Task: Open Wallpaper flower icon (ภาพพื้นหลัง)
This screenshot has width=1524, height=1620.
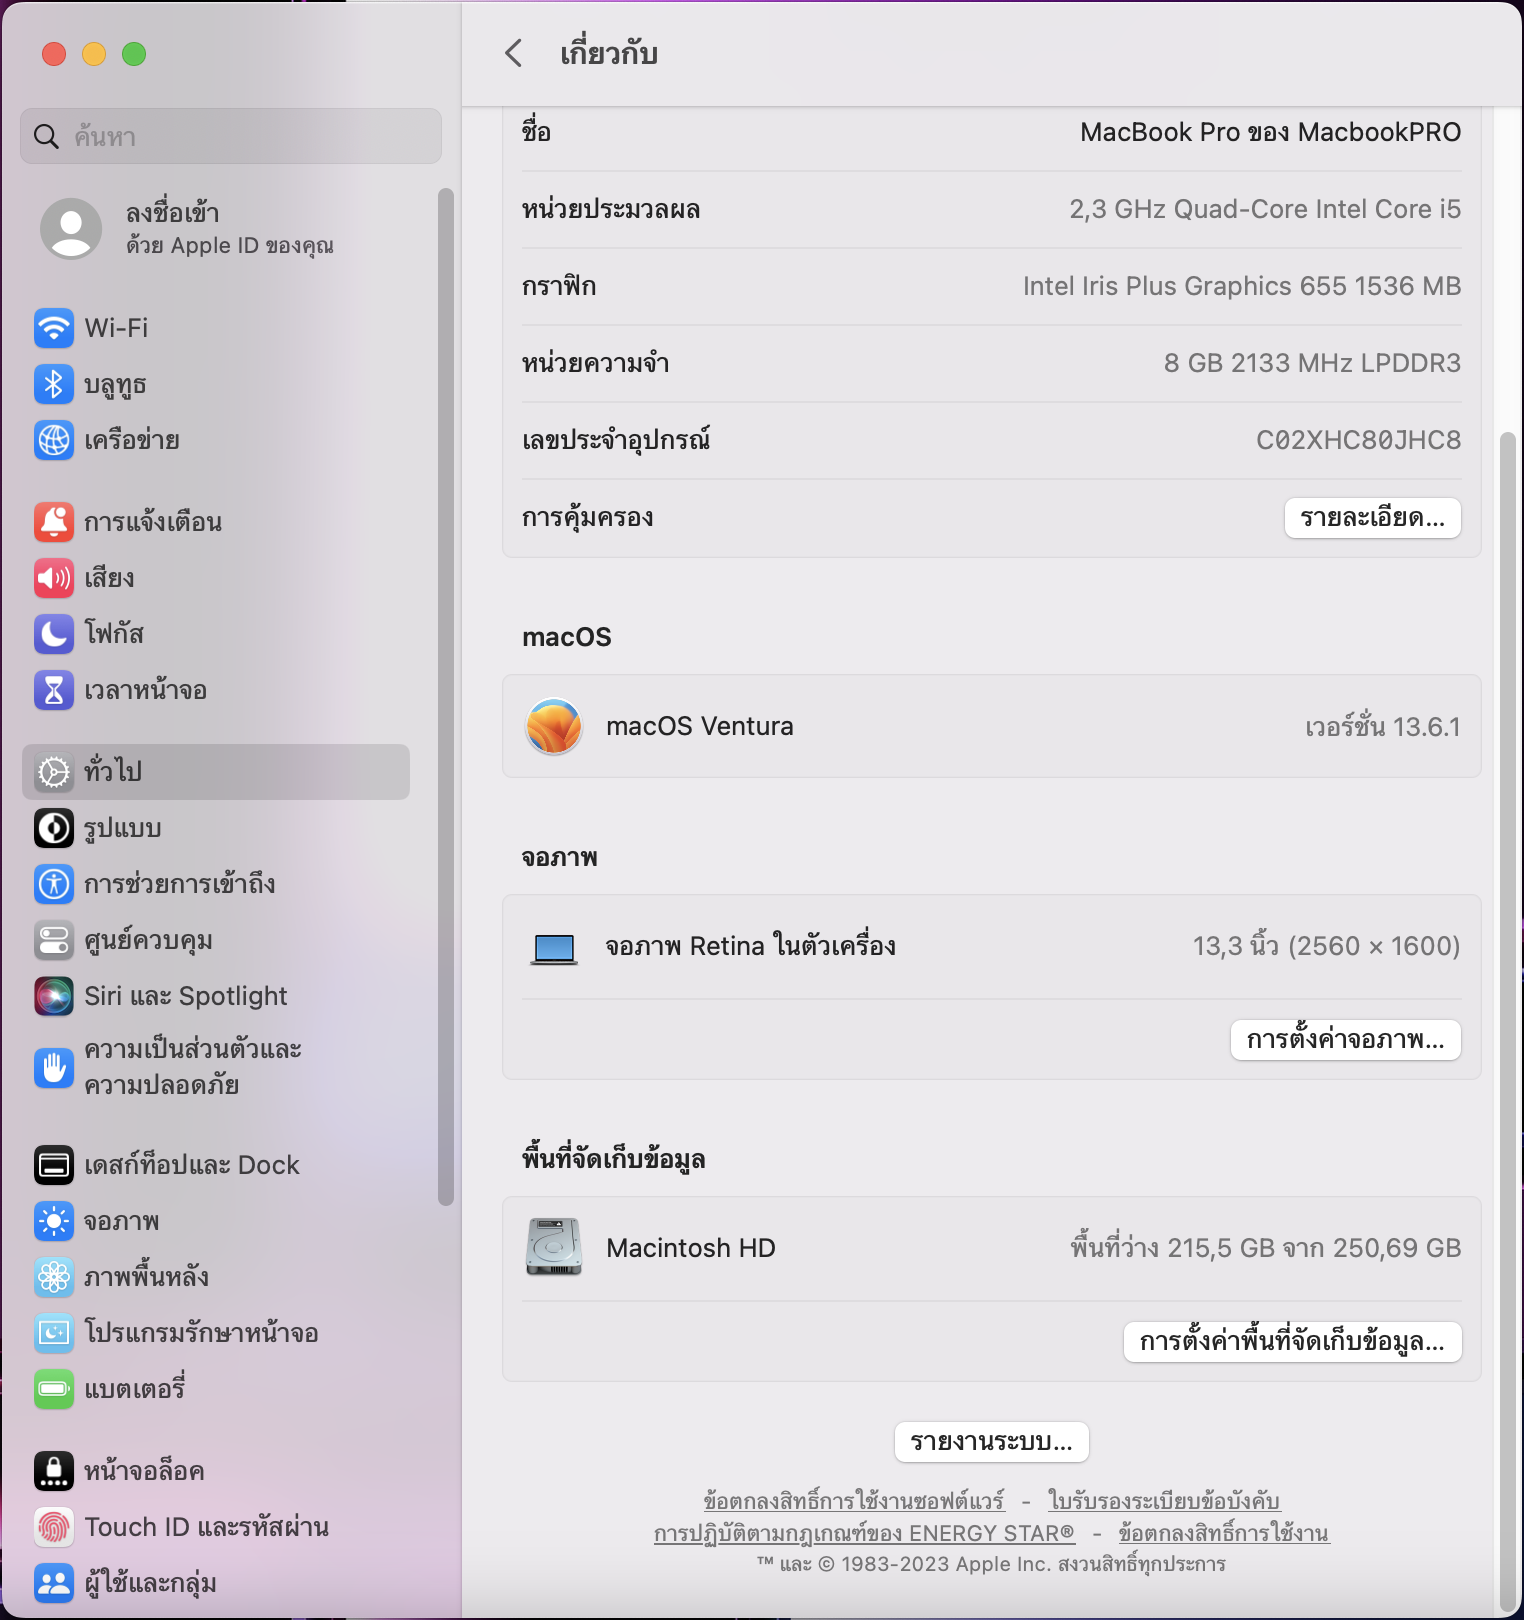Action: 54,1277
